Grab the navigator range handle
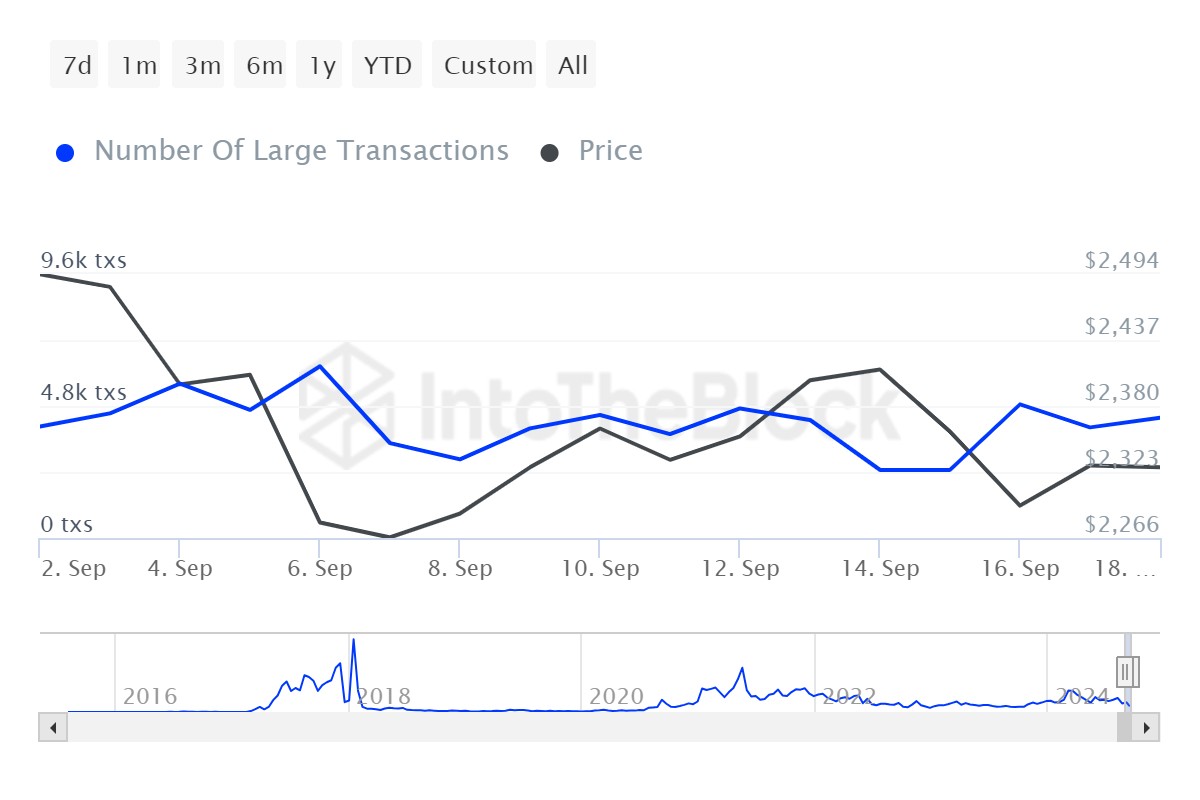Image resolution: width=1200 pixels, height=800 pixels. coord(1128,671)
